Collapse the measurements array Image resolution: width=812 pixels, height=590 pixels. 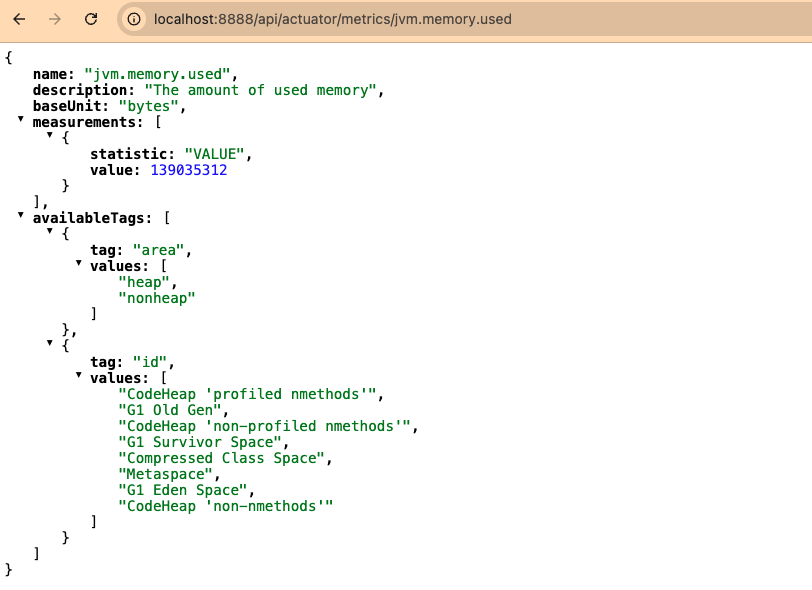coord(21,119)
